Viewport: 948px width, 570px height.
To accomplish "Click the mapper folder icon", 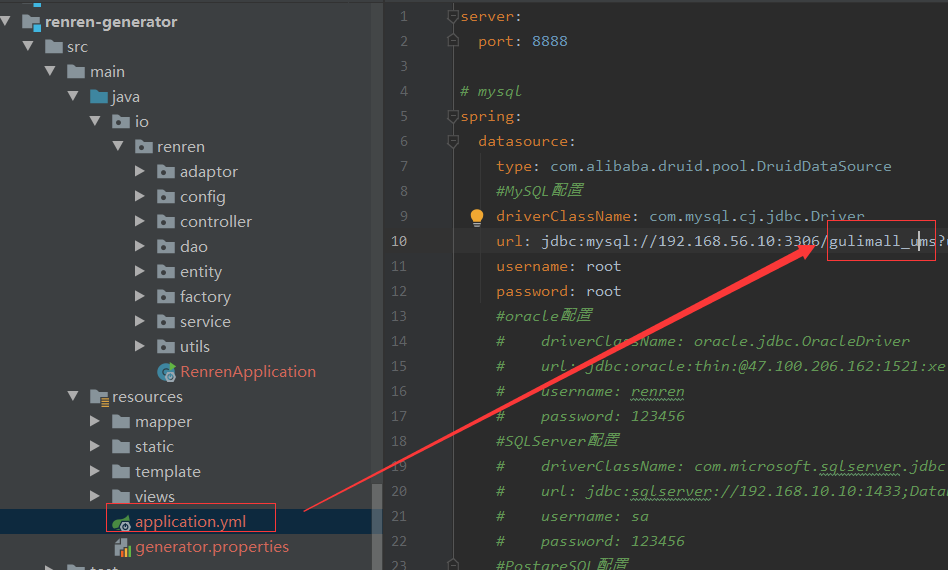I will tap(121, 422).
